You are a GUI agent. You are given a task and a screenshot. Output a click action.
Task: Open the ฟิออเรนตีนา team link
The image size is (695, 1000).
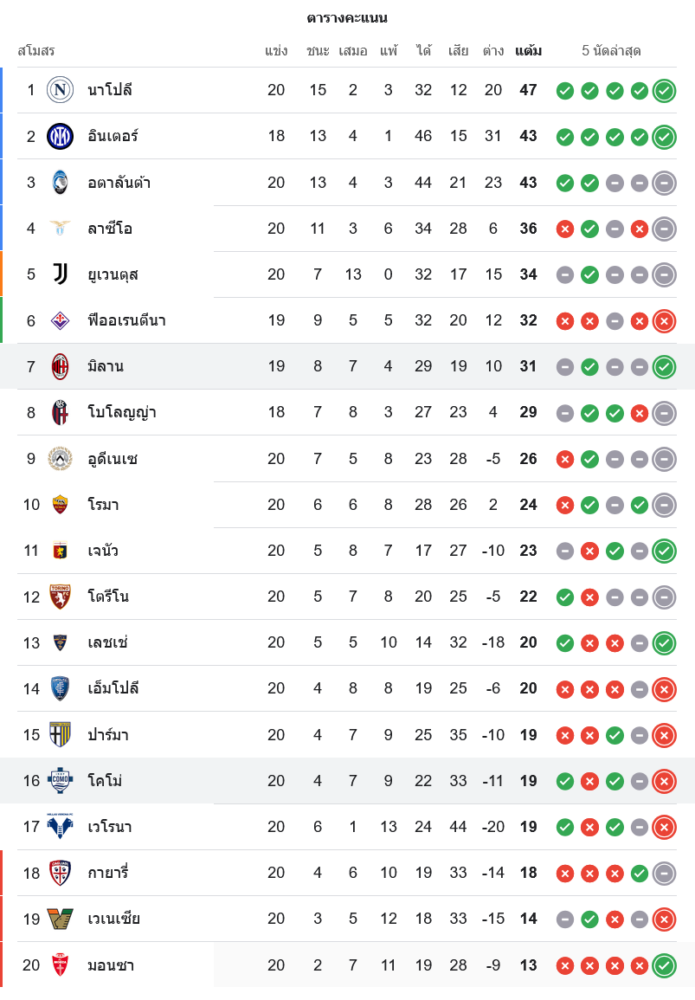126,320
